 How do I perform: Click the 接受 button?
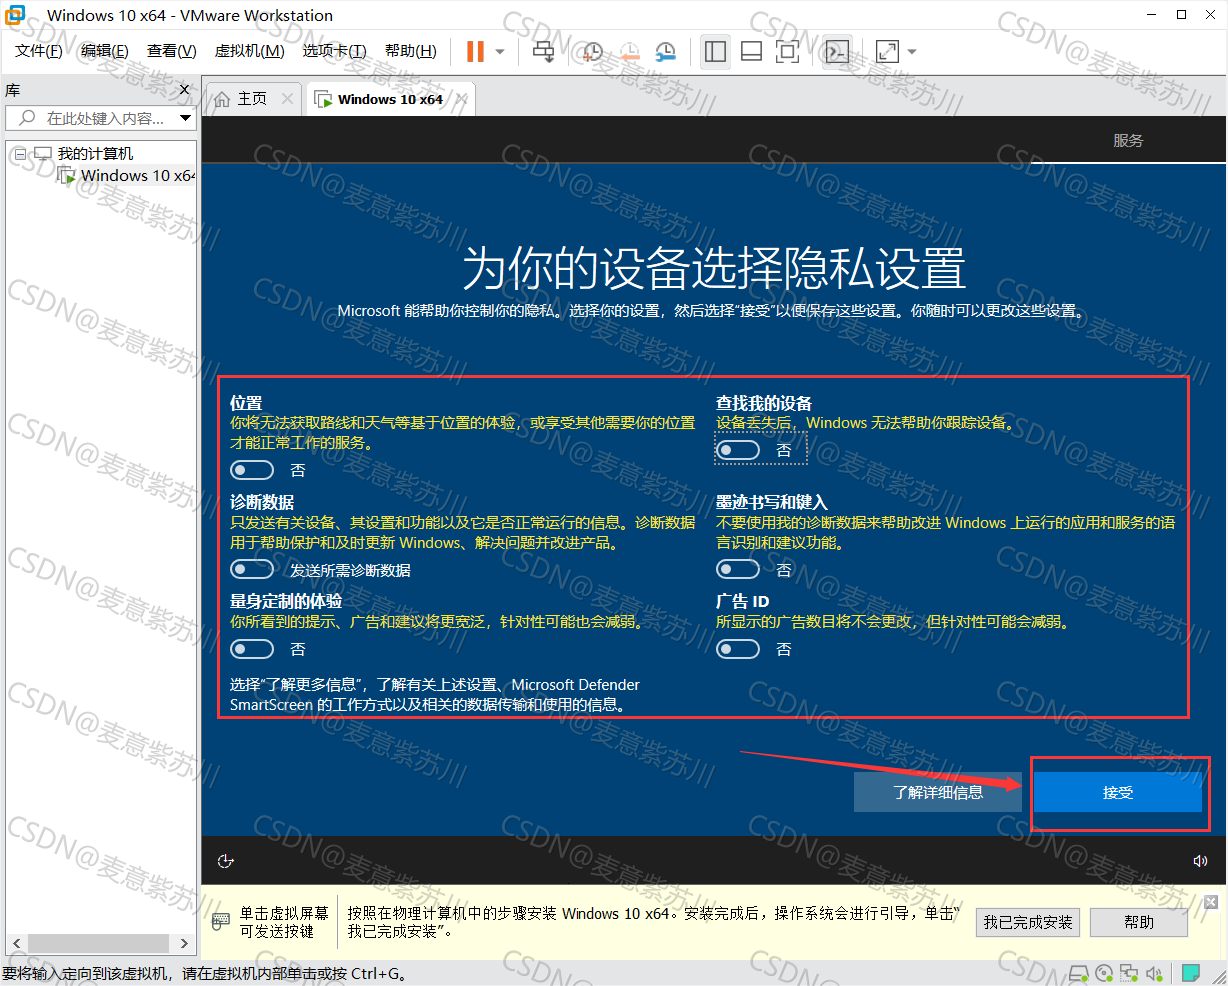click(1118, 792)
